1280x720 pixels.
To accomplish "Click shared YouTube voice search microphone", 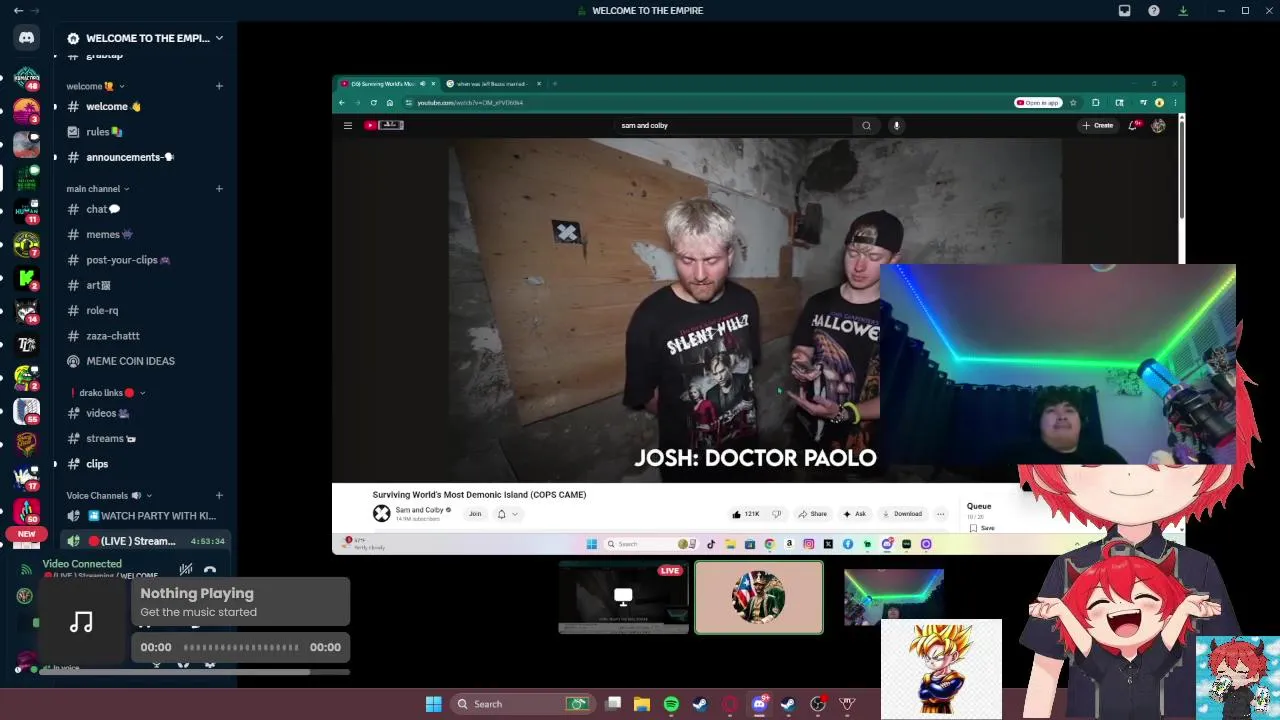I will click(896, 125).
